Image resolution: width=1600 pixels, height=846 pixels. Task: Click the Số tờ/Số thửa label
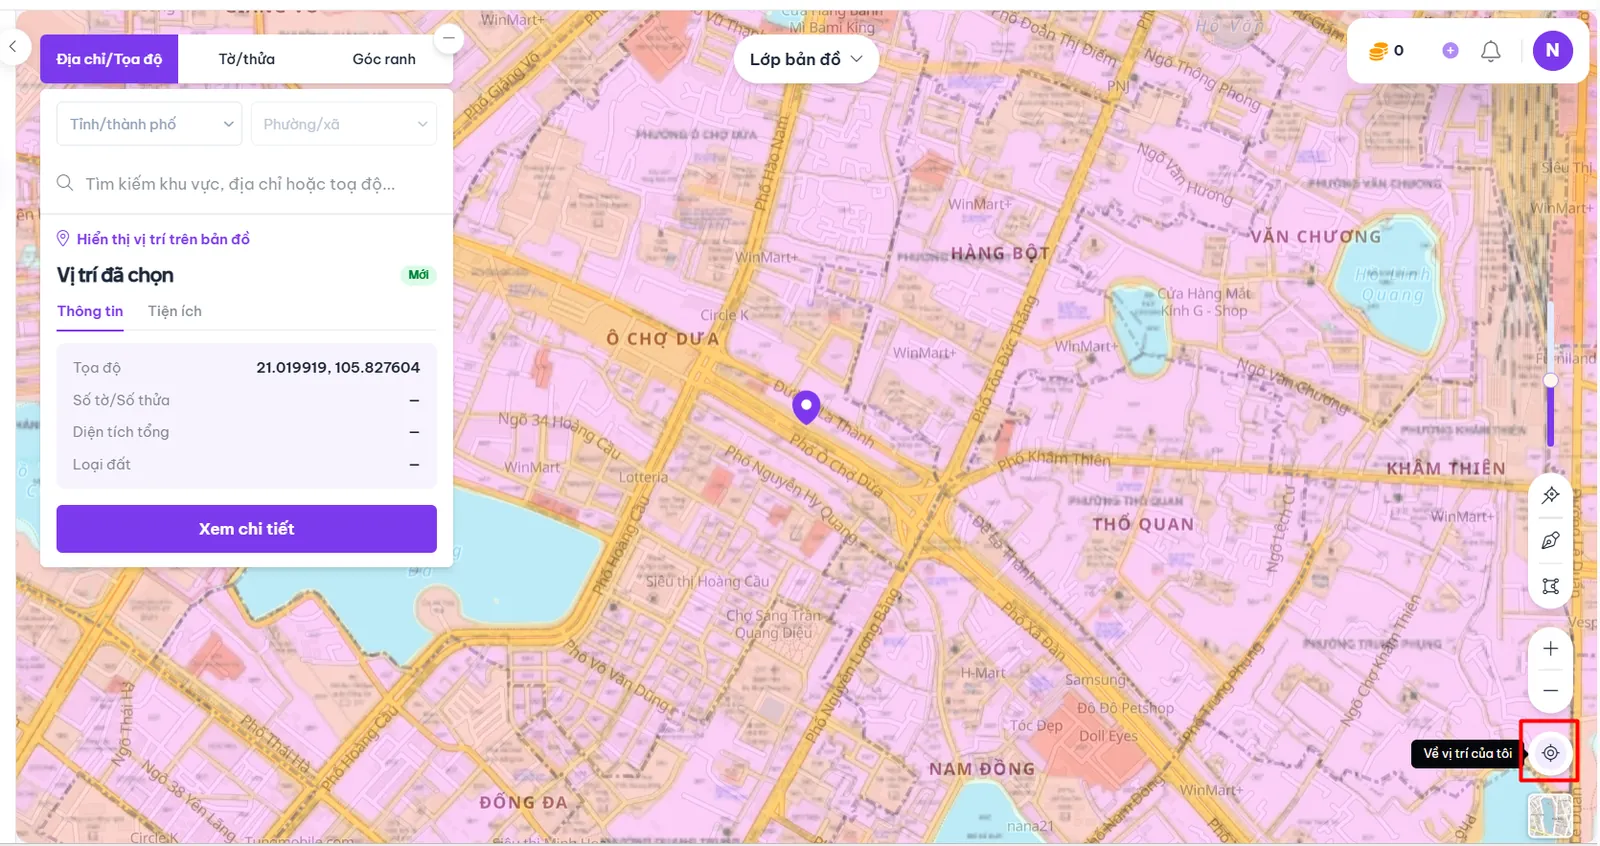(x=121, y=400)
